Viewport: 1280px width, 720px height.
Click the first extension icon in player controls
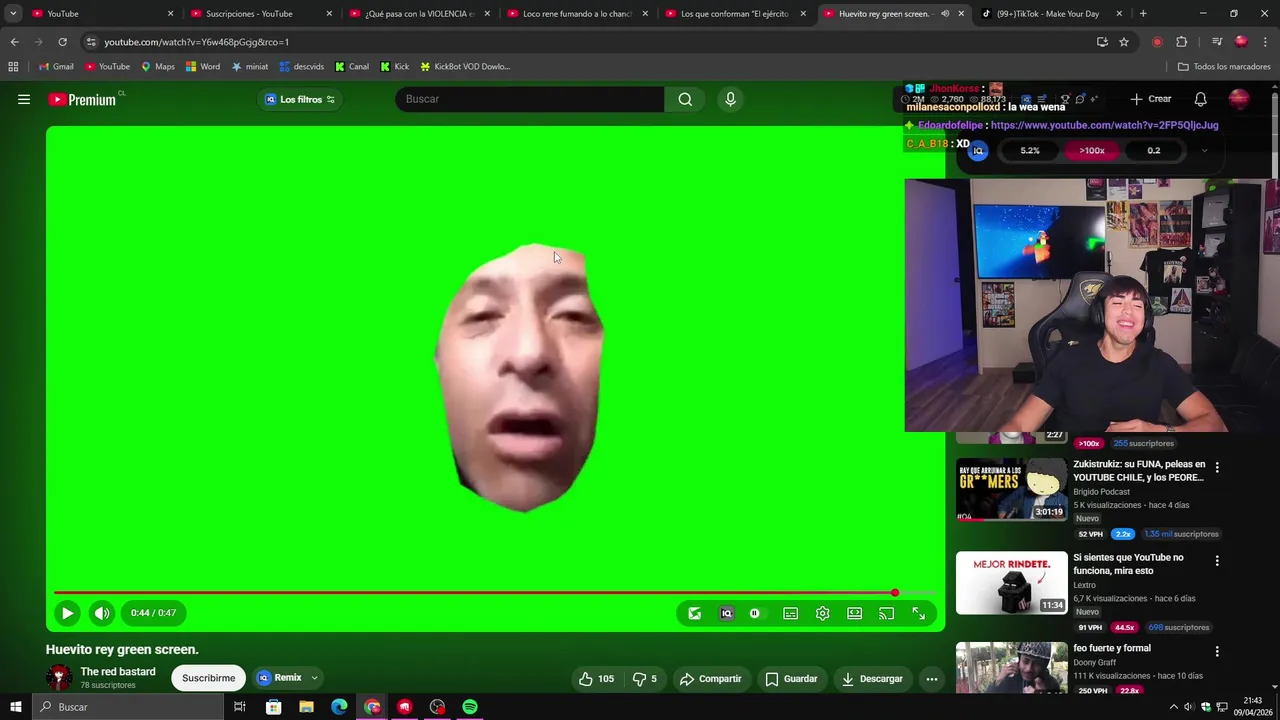tap(695, 613)
